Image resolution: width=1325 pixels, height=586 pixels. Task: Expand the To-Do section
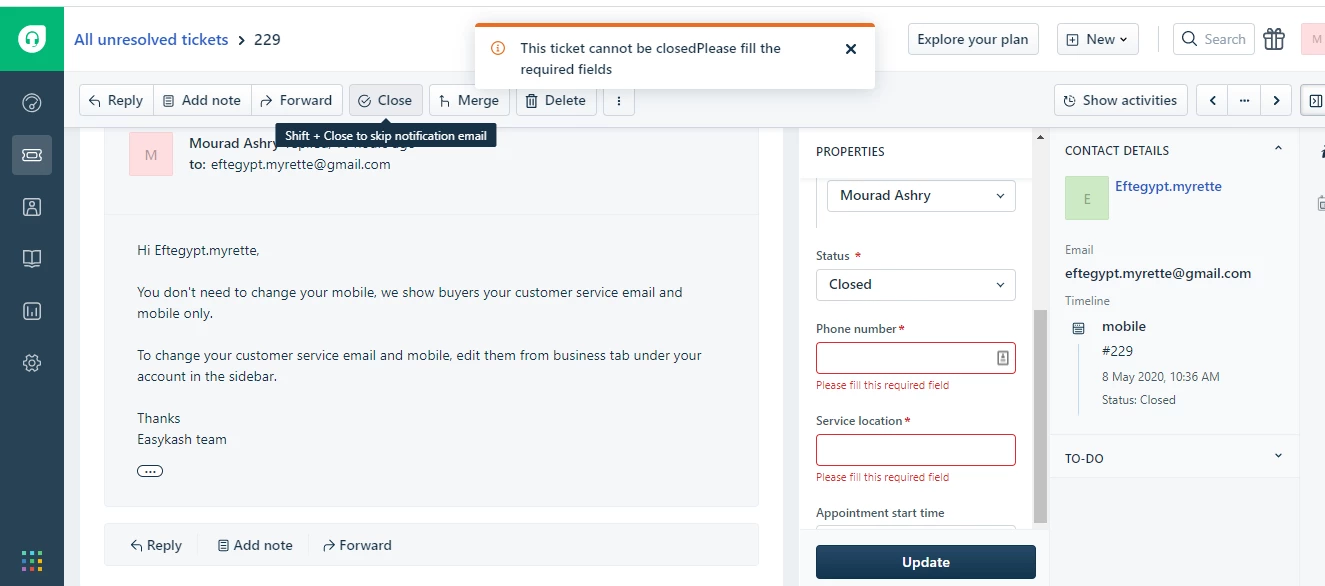(1278, 457)
